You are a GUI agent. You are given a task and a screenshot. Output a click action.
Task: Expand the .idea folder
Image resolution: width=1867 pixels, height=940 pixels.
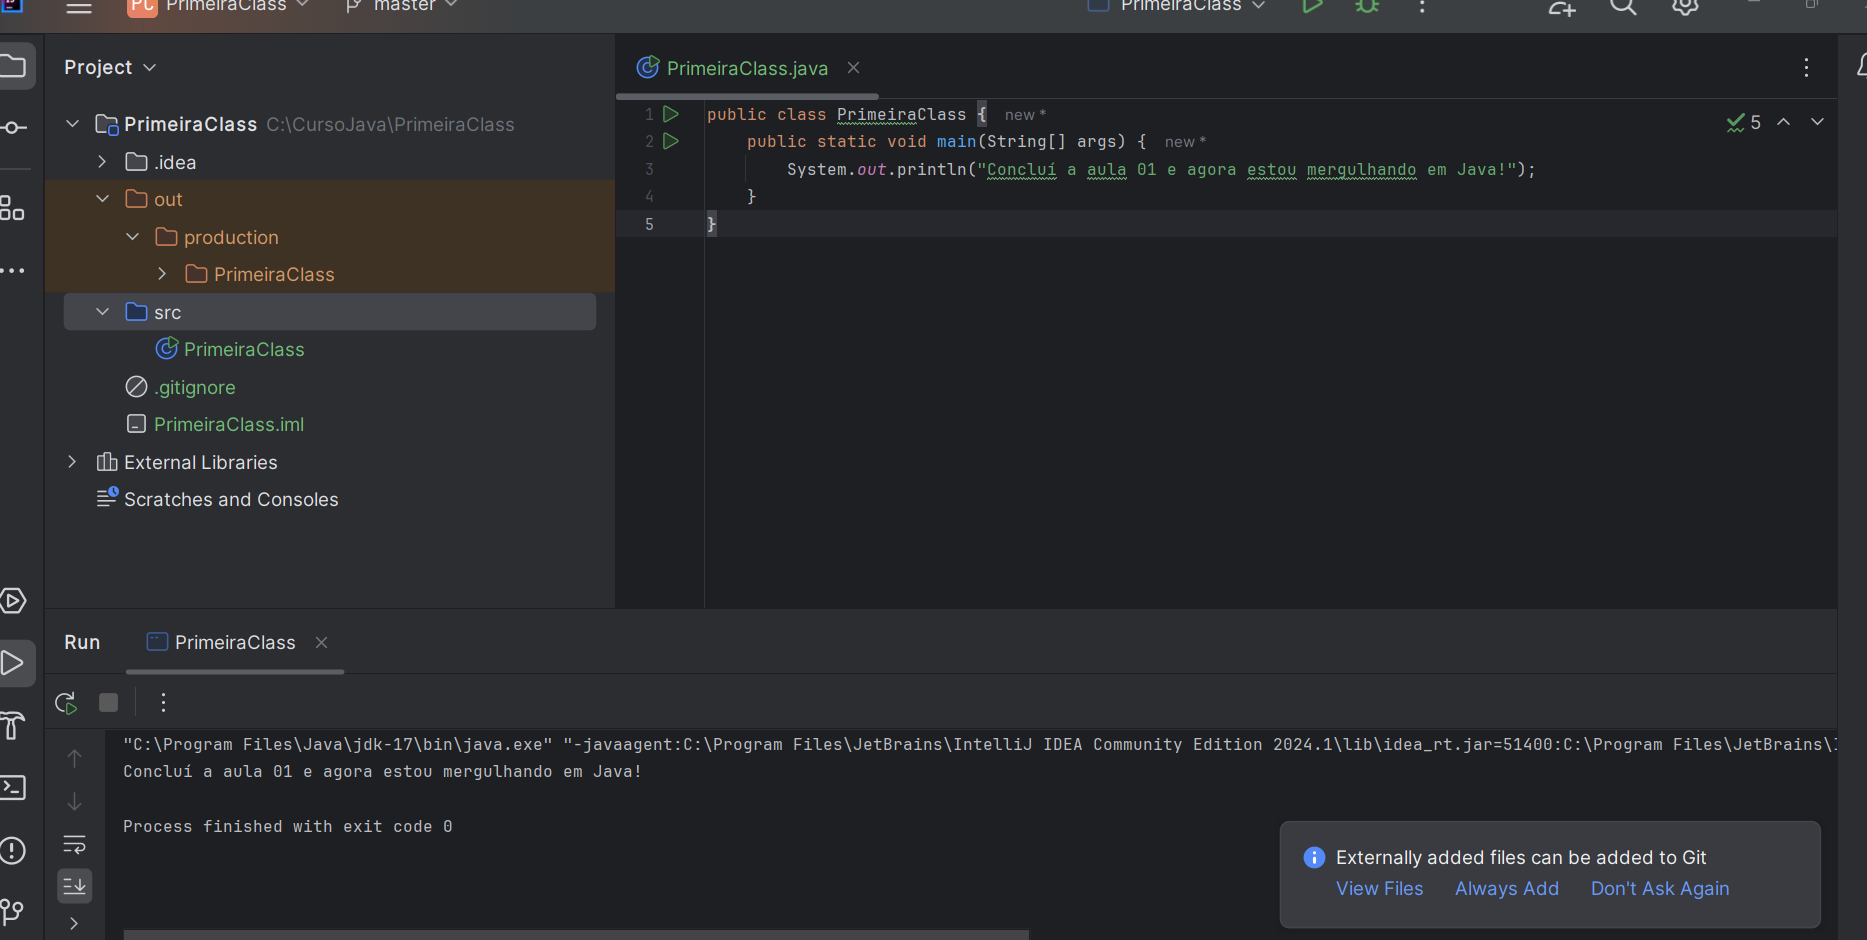click(102, 161)
